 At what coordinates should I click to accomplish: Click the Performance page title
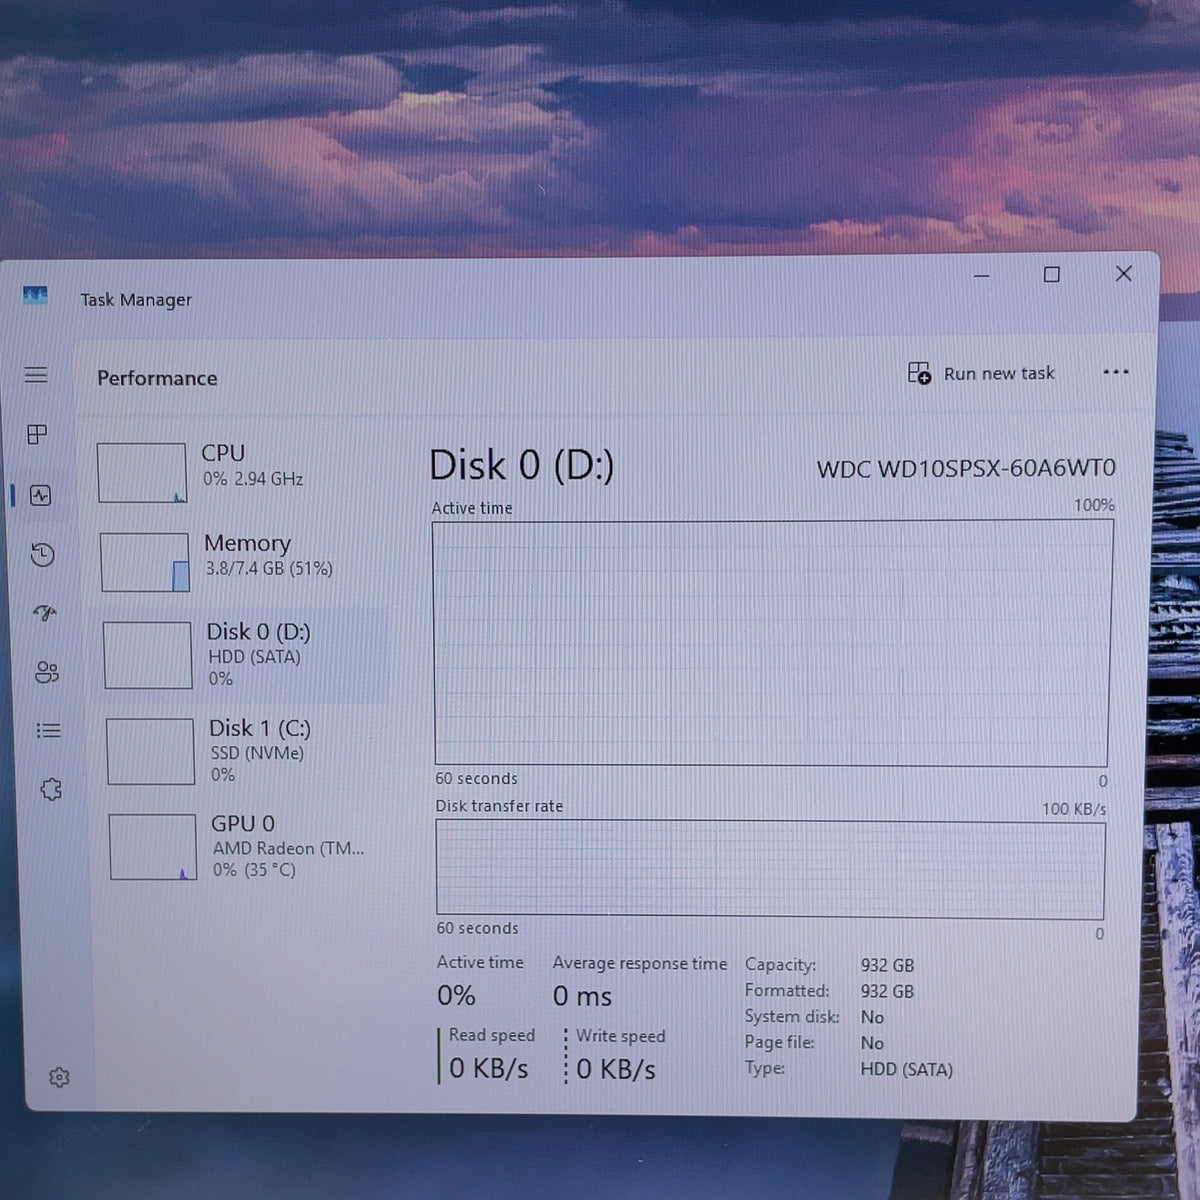coord(157,378)
